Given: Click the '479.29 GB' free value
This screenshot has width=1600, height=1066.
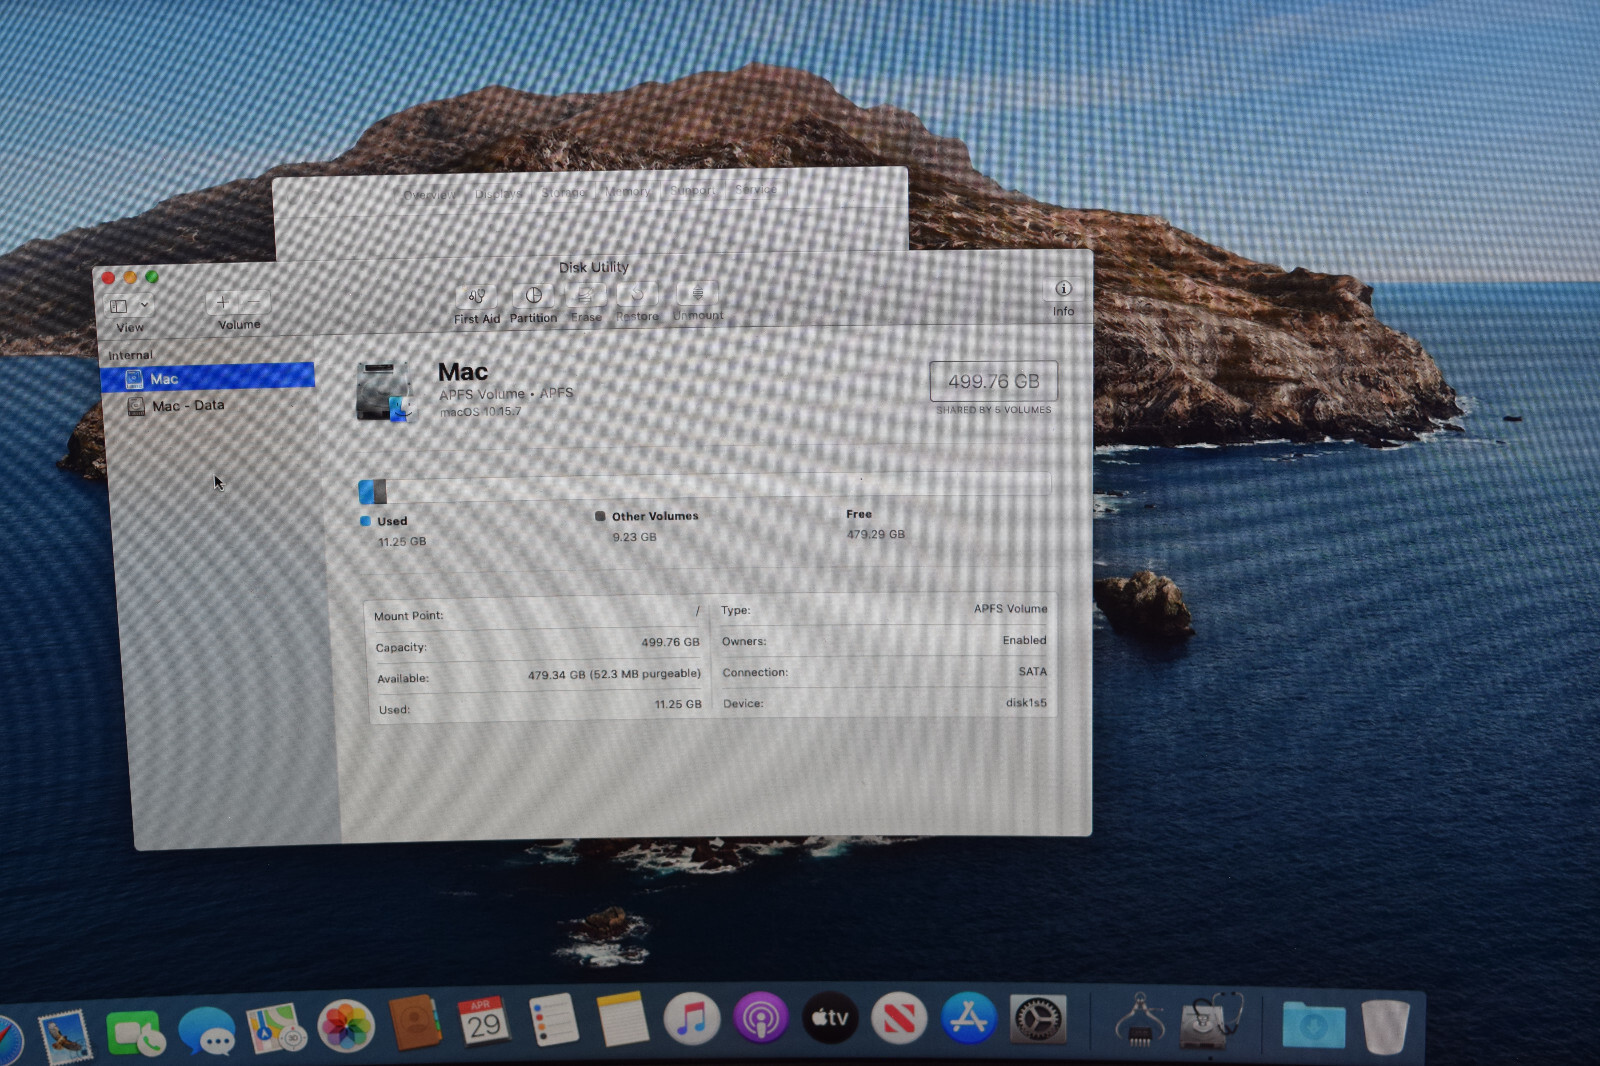Looking at the screenshot, I should click(x=875, y=534).
